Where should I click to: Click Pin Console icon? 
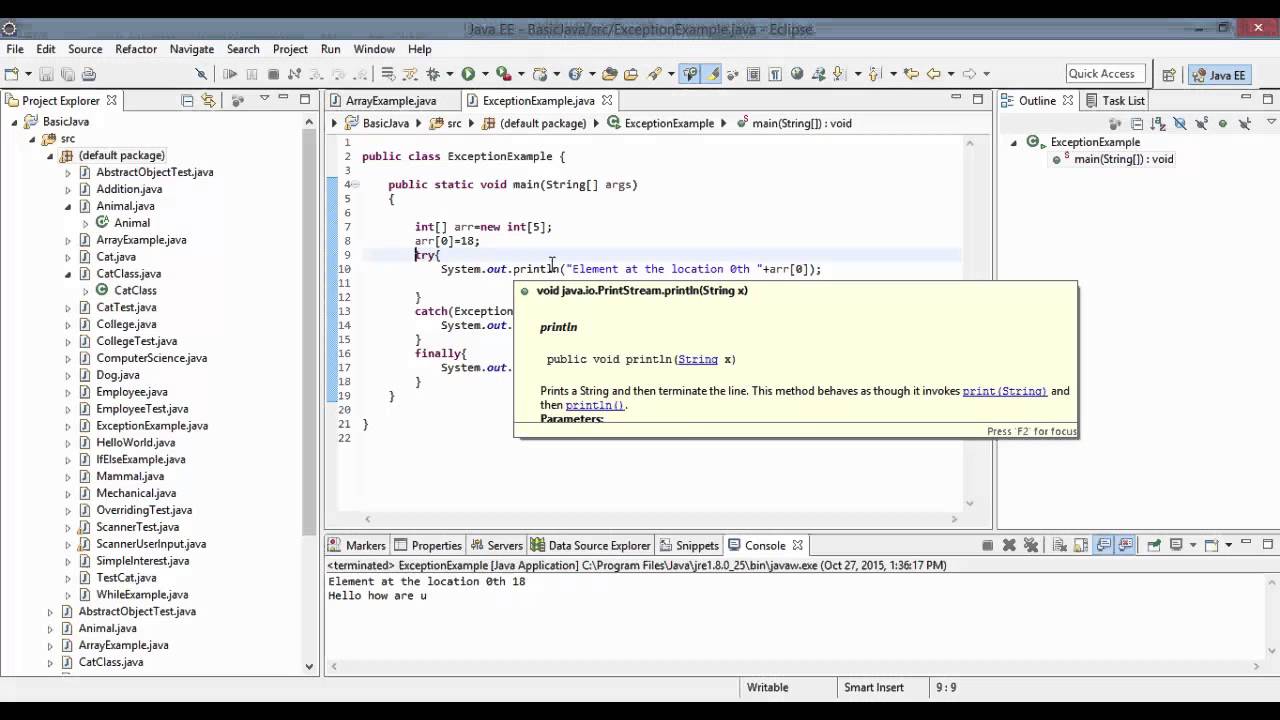click(1154, 545)
